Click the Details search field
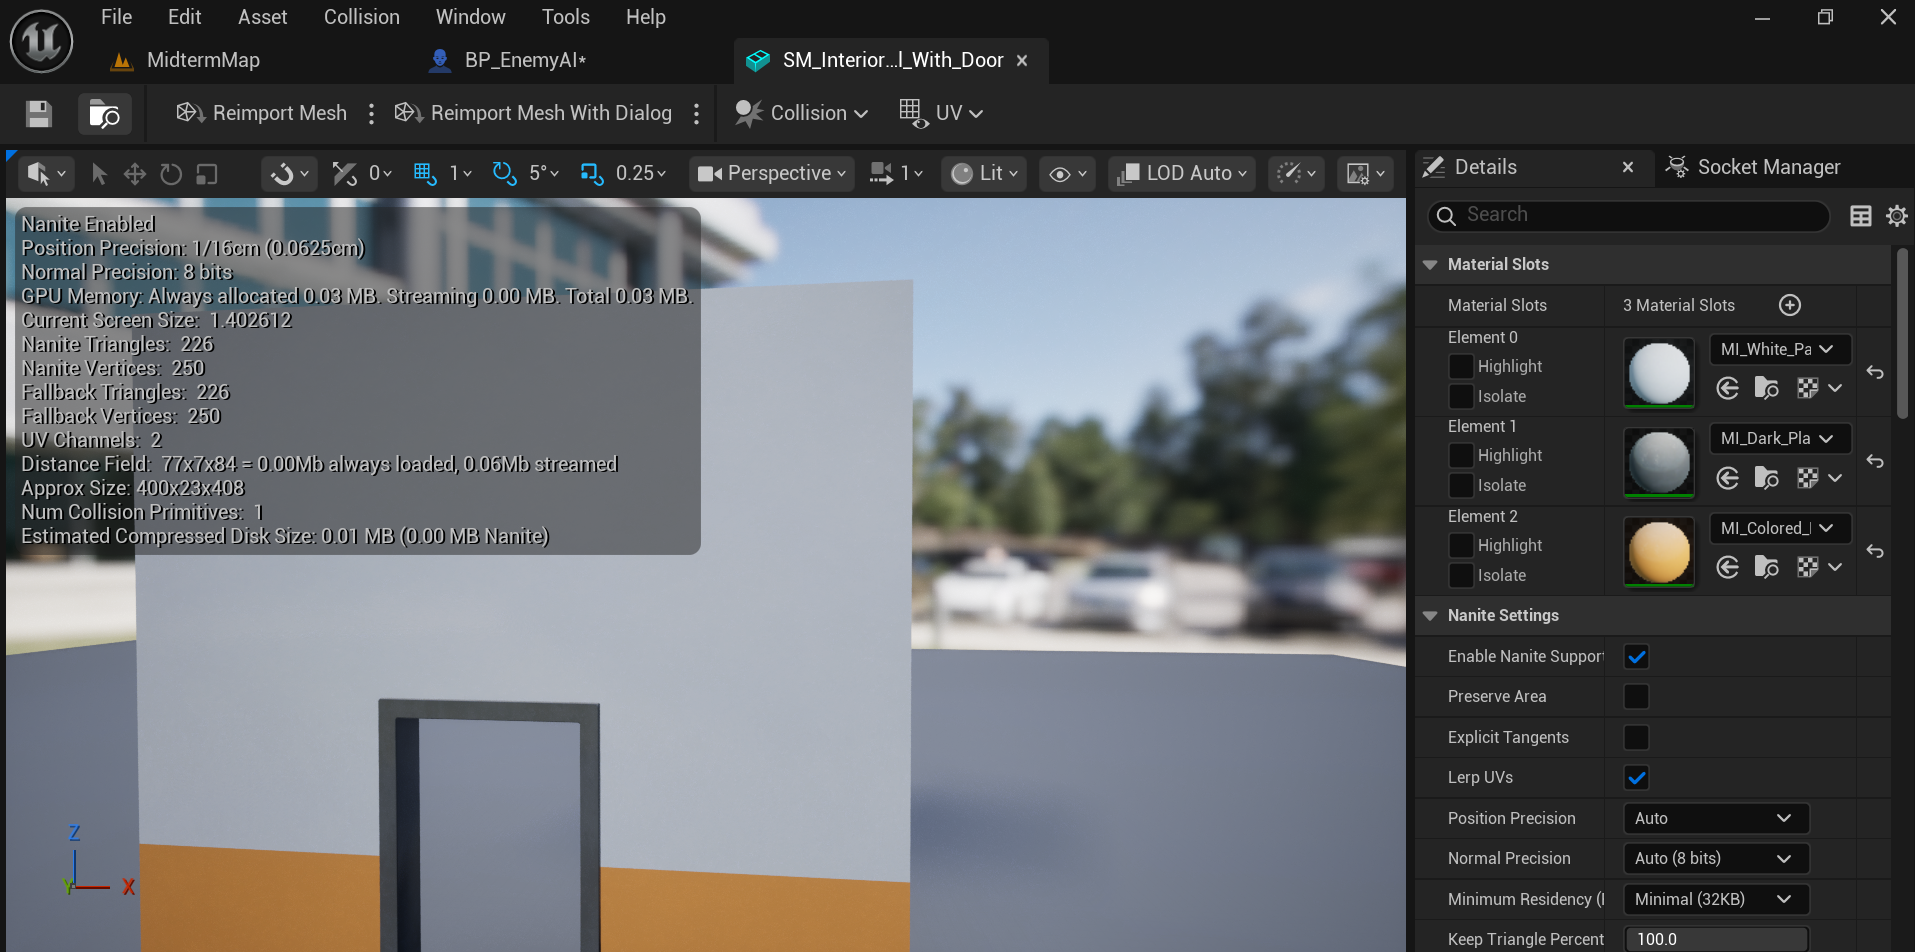This screenshot has width=1915, height=952. point(1628,216)
